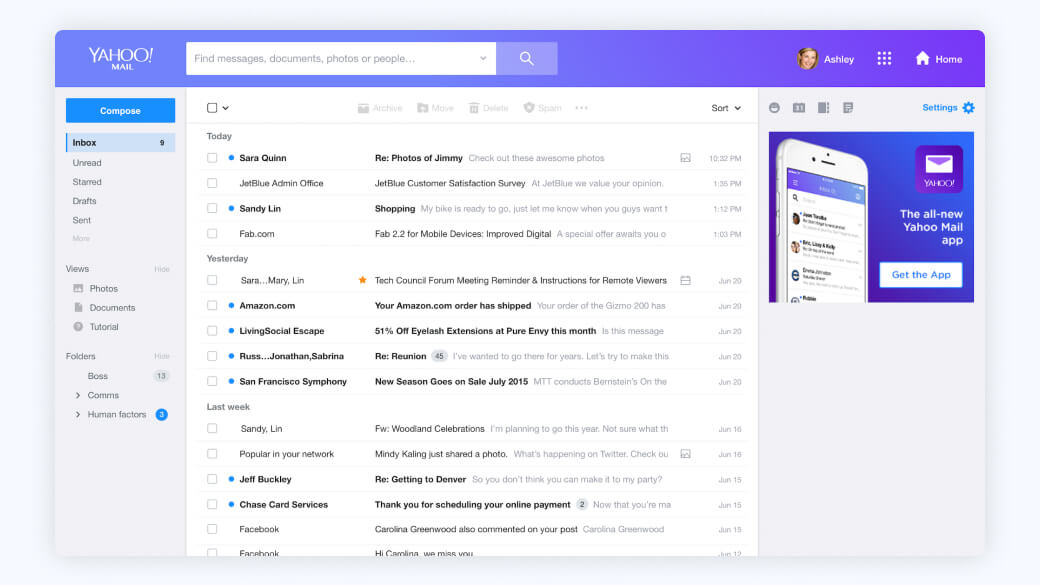The image size is (1040, 585).
Task: Click Get the App button
Action: (921, 275)
